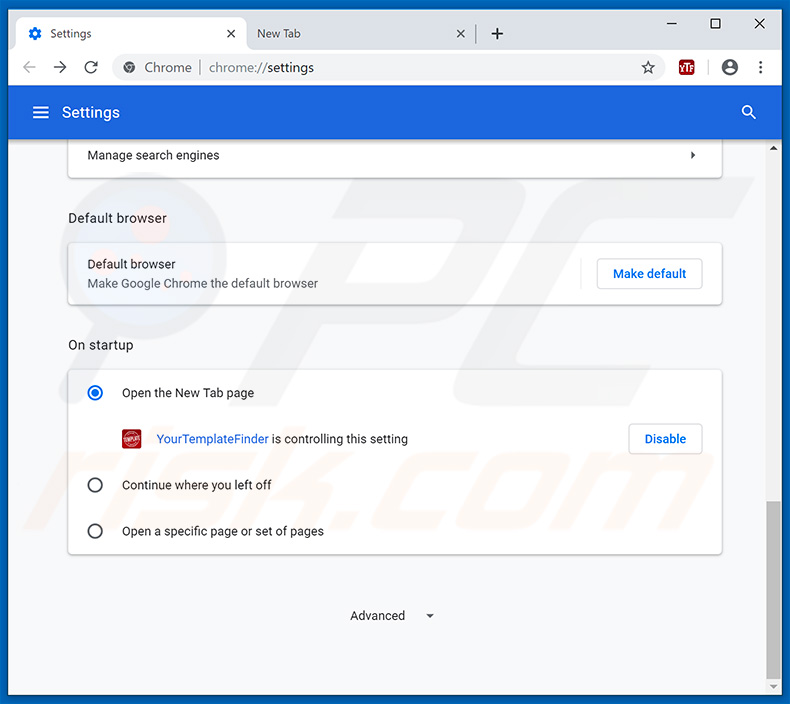Click the search settings magnifier icon
This screenshot has width=790, height=704.
pyautogui.click(x=749, y=112)
